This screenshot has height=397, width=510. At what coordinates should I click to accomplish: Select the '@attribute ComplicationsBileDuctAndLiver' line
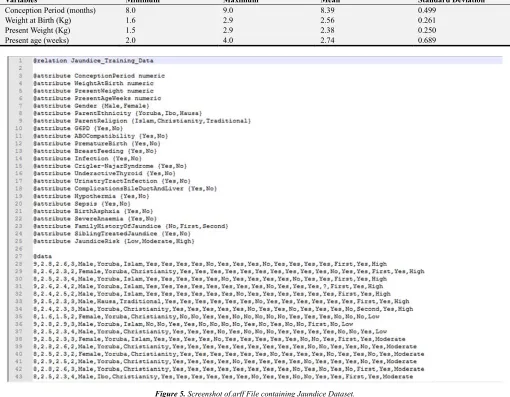pyautogui.click(x=125, y=189)
